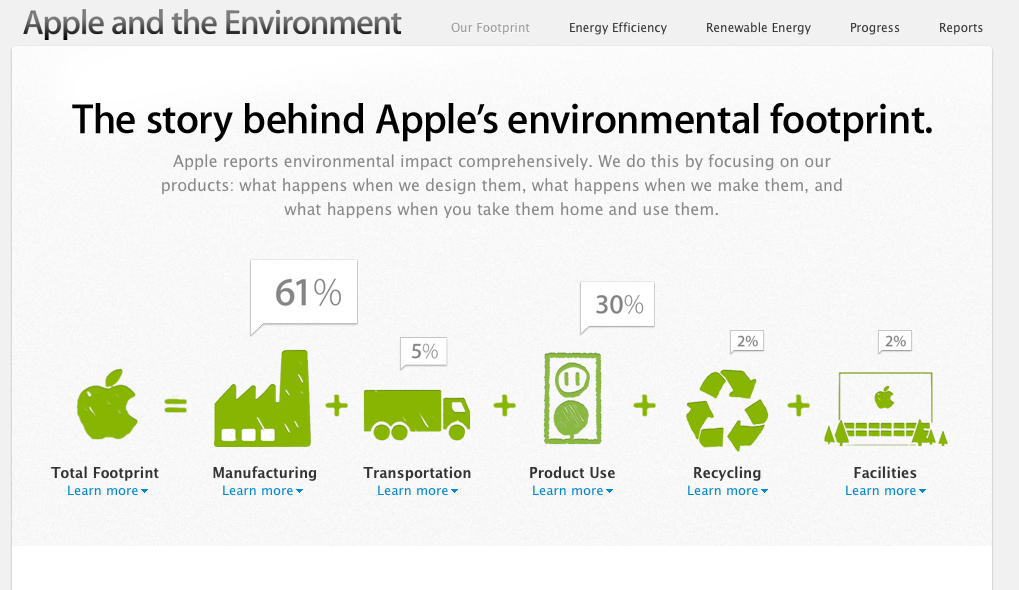Expand the Learn more dropdown under Manufacturing
The height and width of the screenshot is (590, 1019).
(262, 490)
